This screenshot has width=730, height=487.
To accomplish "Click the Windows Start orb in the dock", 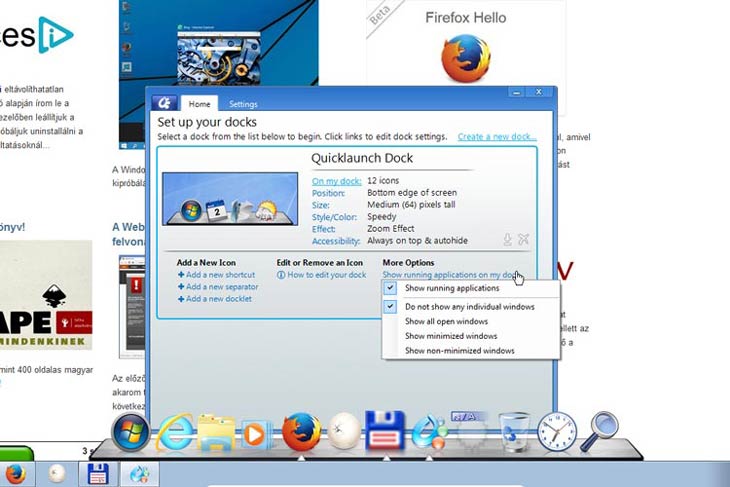I will click(x=131, y=431).
